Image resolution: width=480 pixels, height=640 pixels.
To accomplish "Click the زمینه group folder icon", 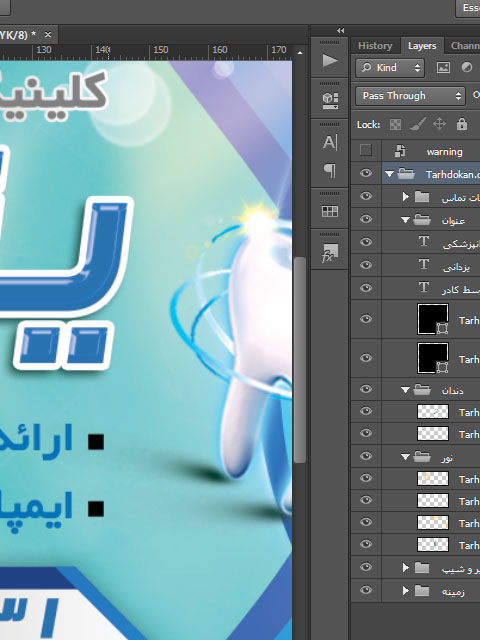I will tap(422, 591).
